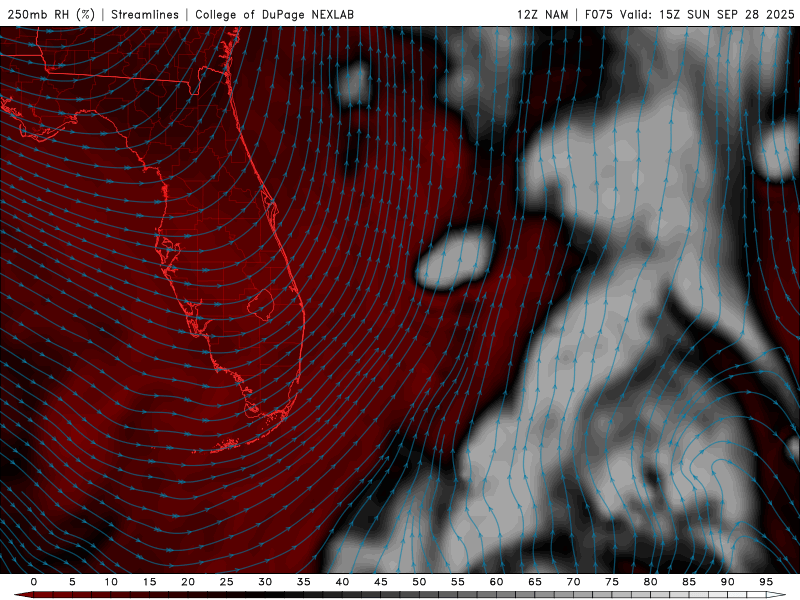Click the colorbar label "65"
Viewport: 800px width, 600px height.
535,582
